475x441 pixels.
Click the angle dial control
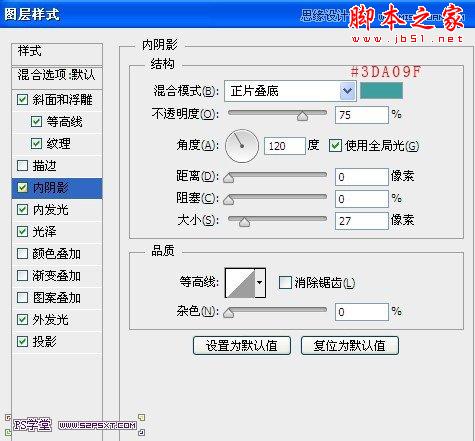click(242, 146)
